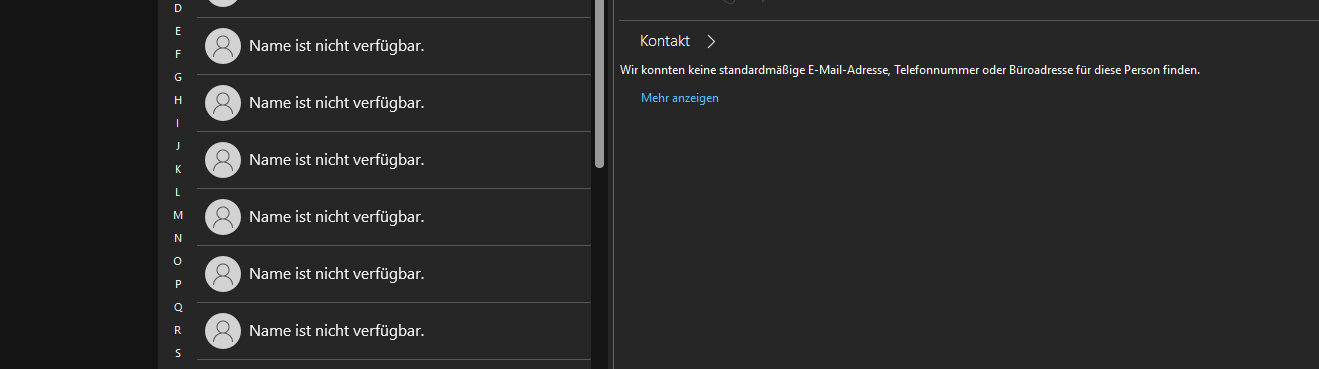Go to contacts starting with N
This screenshot has height=369, width=1319.
[178, 238]
